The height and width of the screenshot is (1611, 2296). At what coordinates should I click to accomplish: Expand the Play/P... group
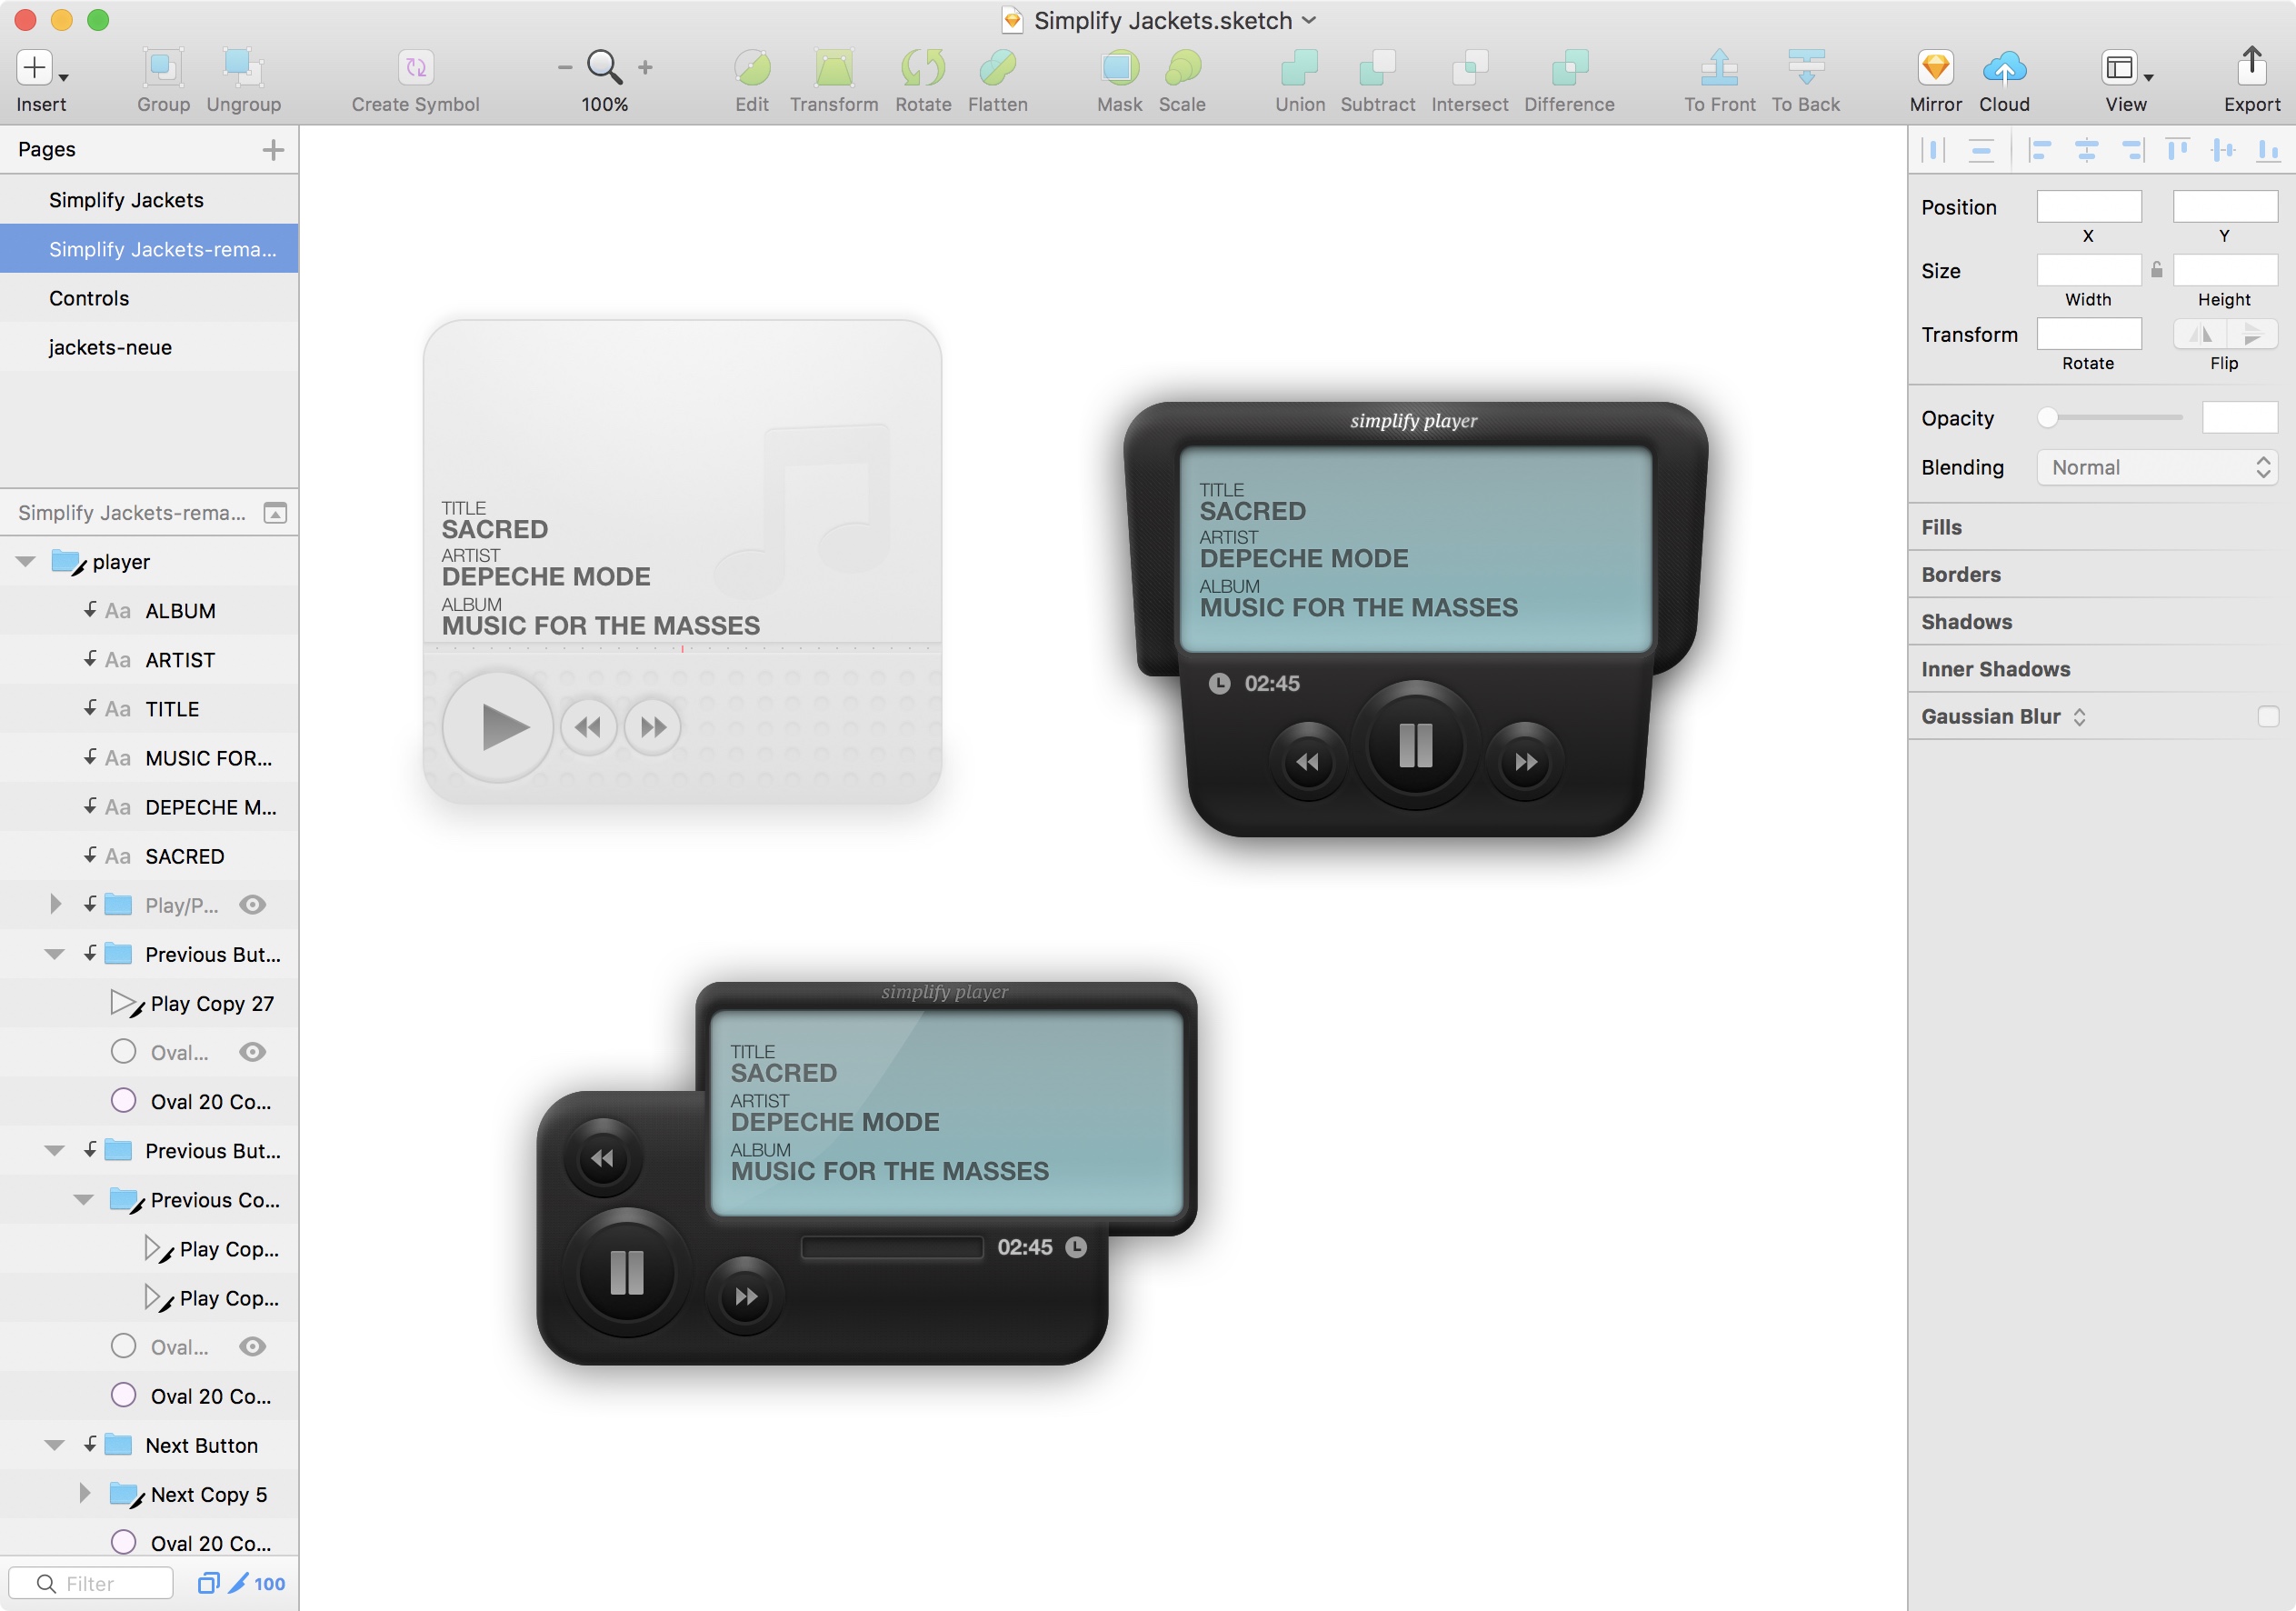click(55, 905)
